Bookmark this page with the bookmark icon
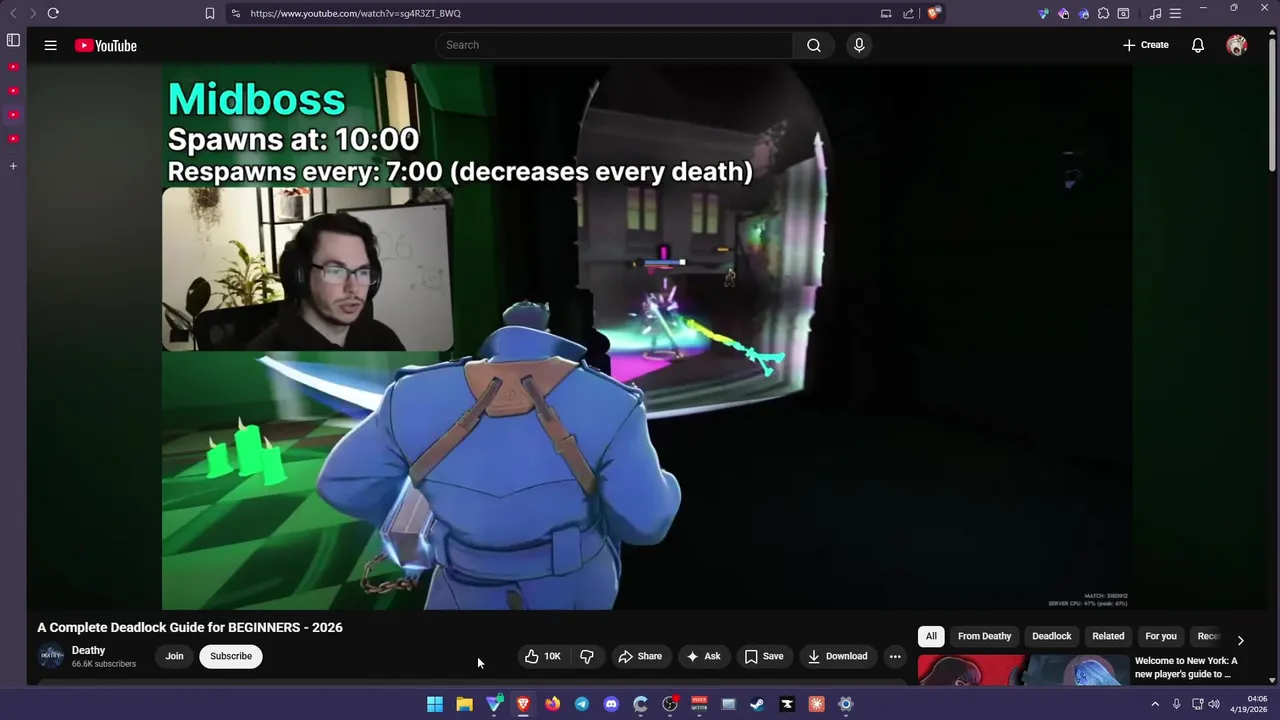This screenshot has width=1280, height=720. [210, 13]
